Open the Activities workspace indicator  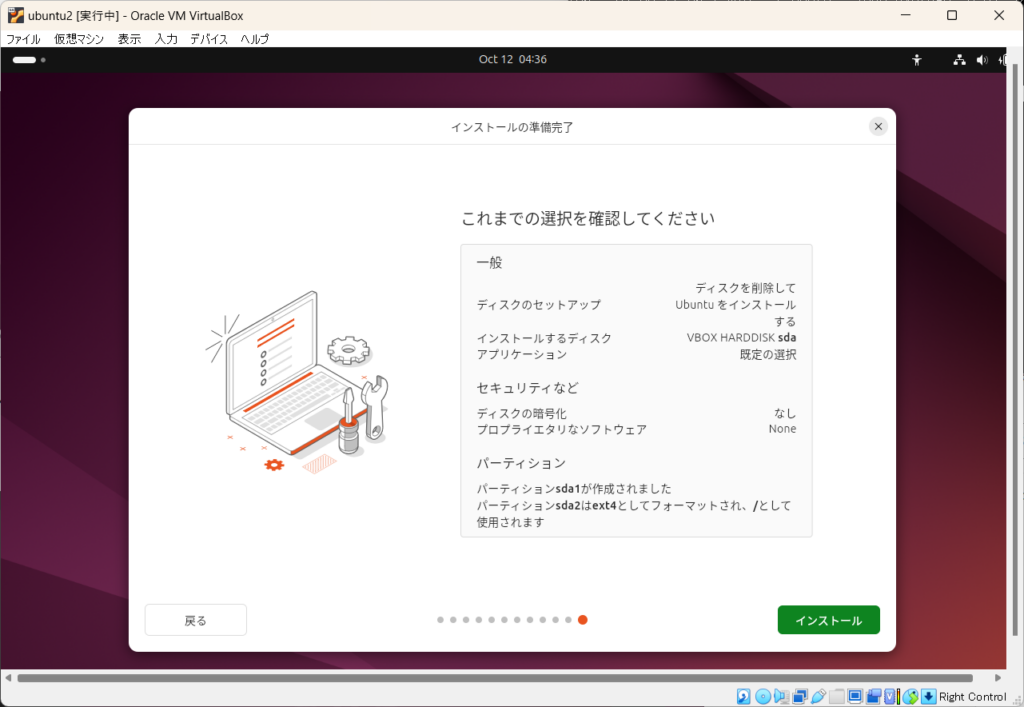(x=29, y=60)
